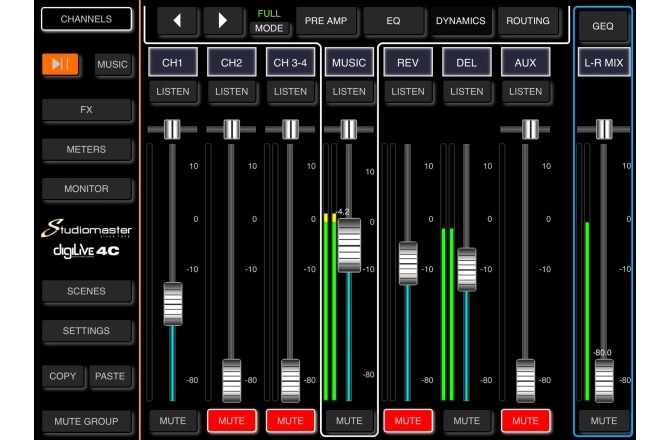This screenshot has width=672, height=440.
Task: Click the MUSIC channel pan knob
Action: [348, 129]
